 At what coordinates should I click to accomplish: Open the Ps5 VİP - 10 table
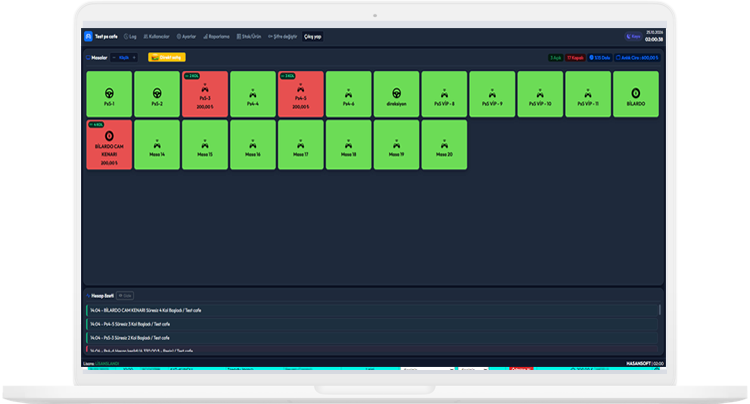click(540, 94)
